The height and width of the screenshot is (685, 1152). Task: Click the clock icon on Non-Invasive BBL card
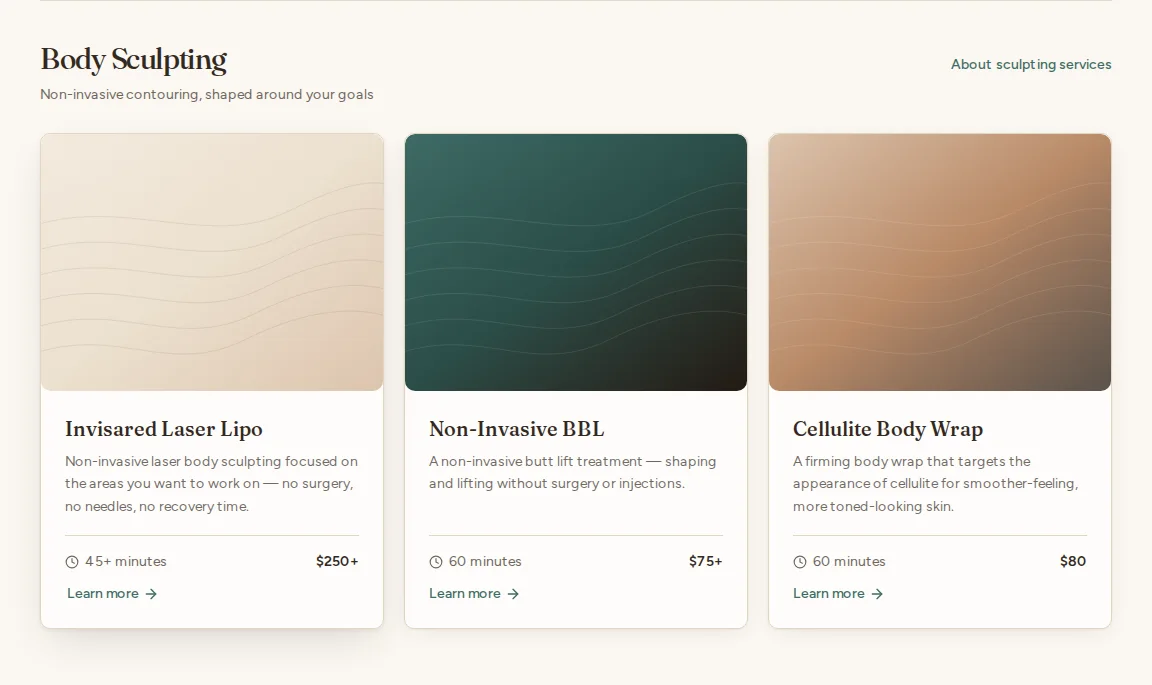click(436, 562)
